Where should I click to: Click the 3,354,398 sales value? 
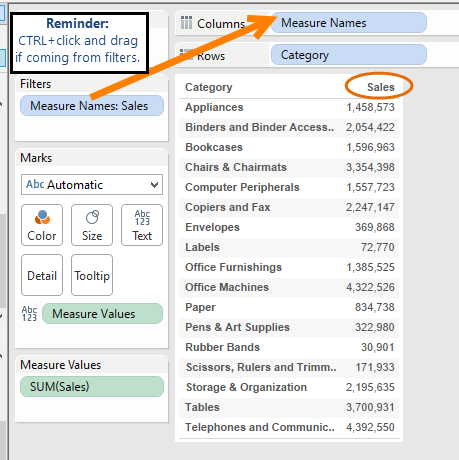point(370,167)
